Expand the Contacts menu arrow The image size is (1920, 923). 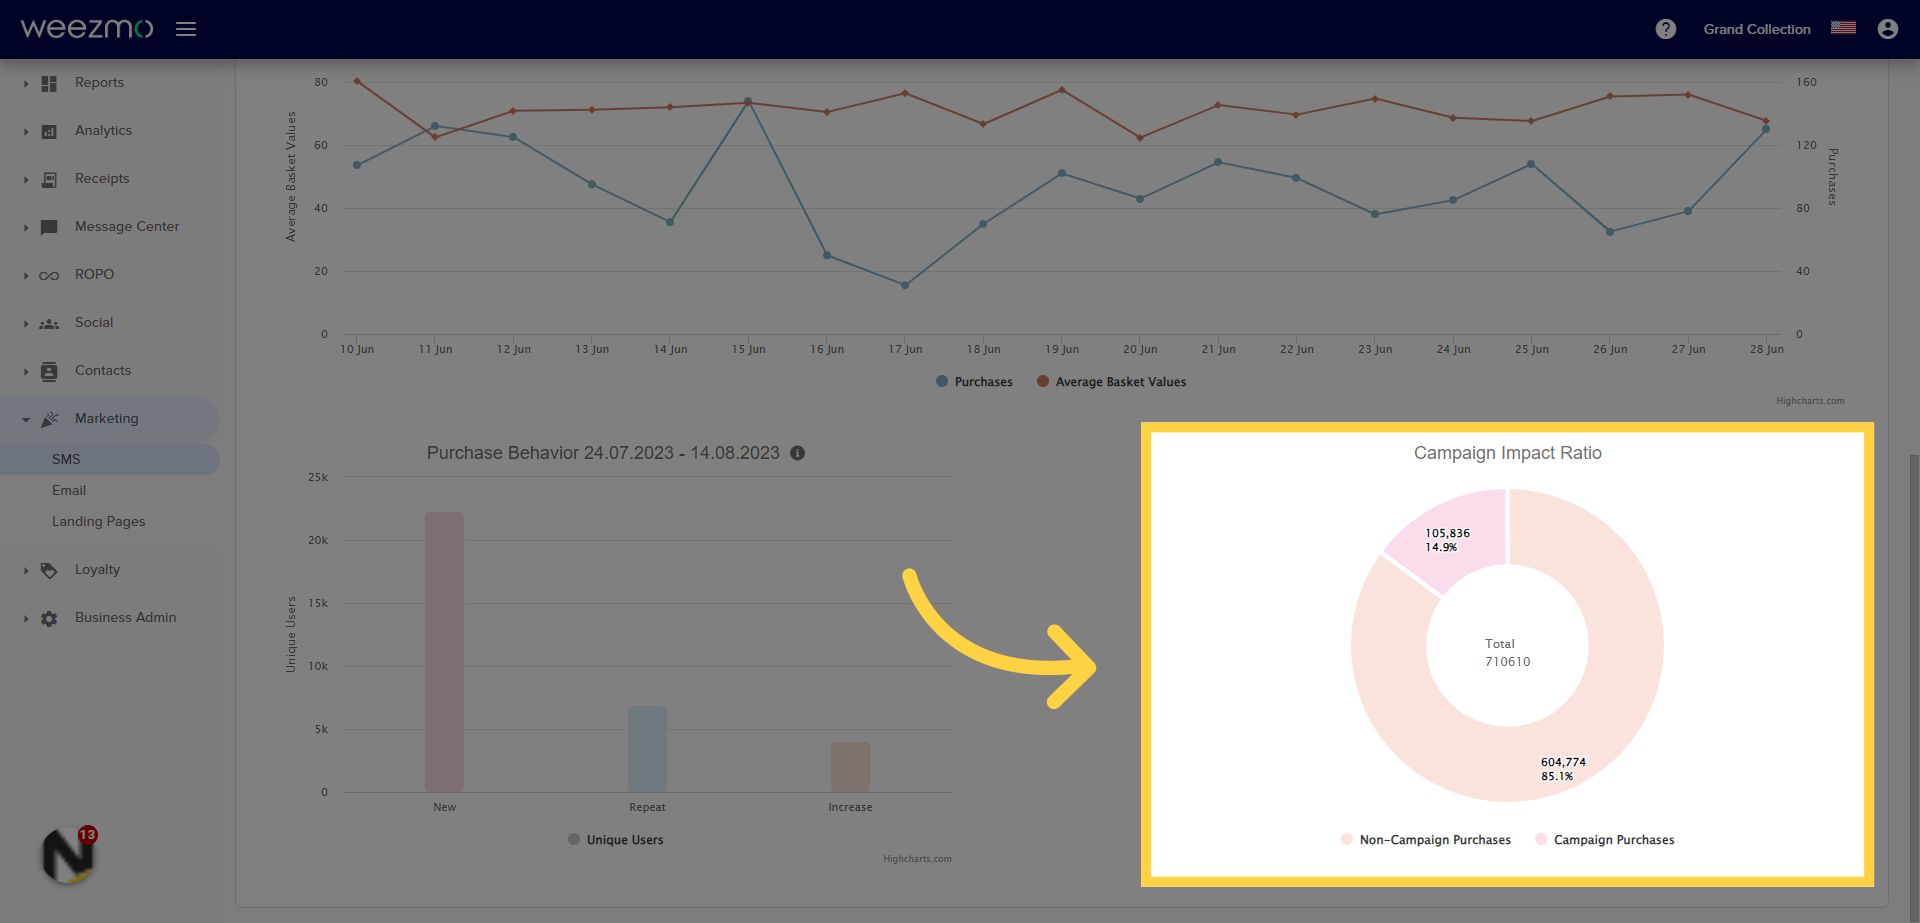tap(26, 372)
